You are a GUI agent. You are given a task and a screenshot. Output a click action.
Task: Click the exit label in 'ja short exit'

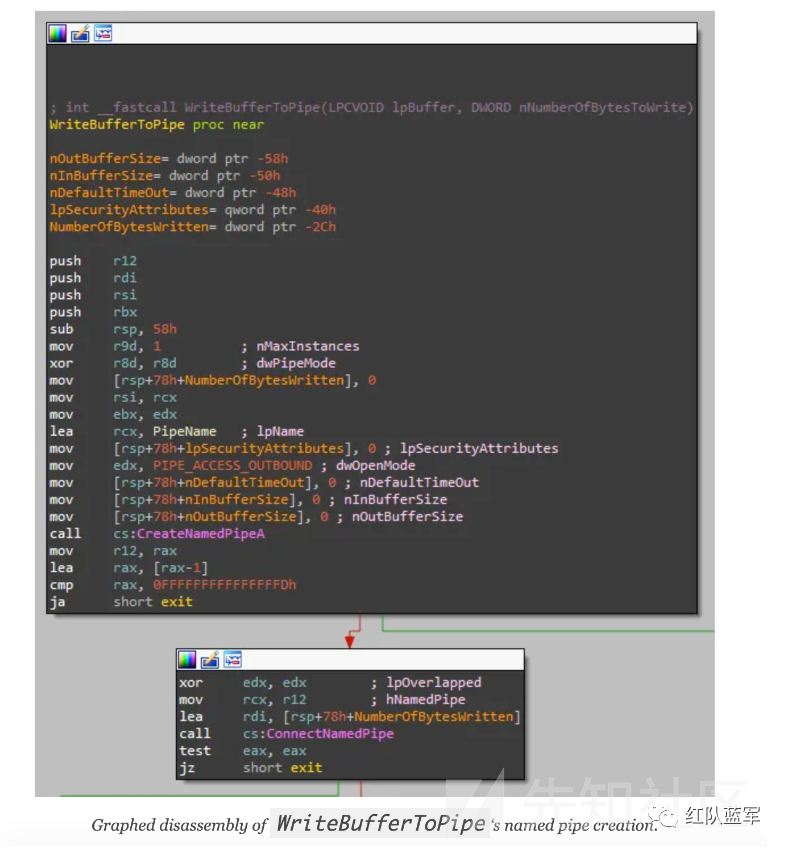click(x=177, y=602)
